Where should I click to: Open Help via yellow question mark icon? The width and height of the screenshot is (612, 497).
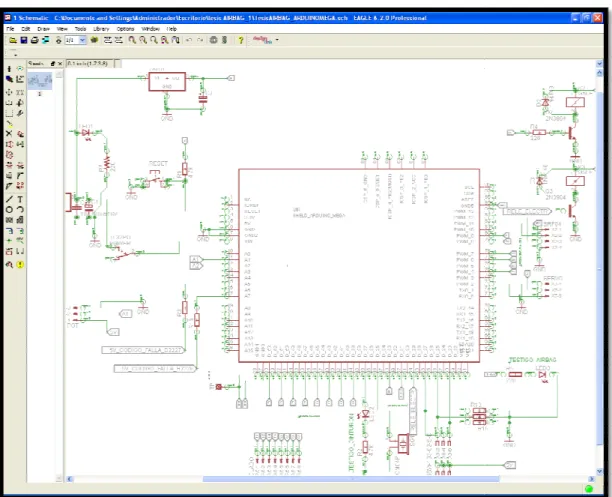click(241, 40)
